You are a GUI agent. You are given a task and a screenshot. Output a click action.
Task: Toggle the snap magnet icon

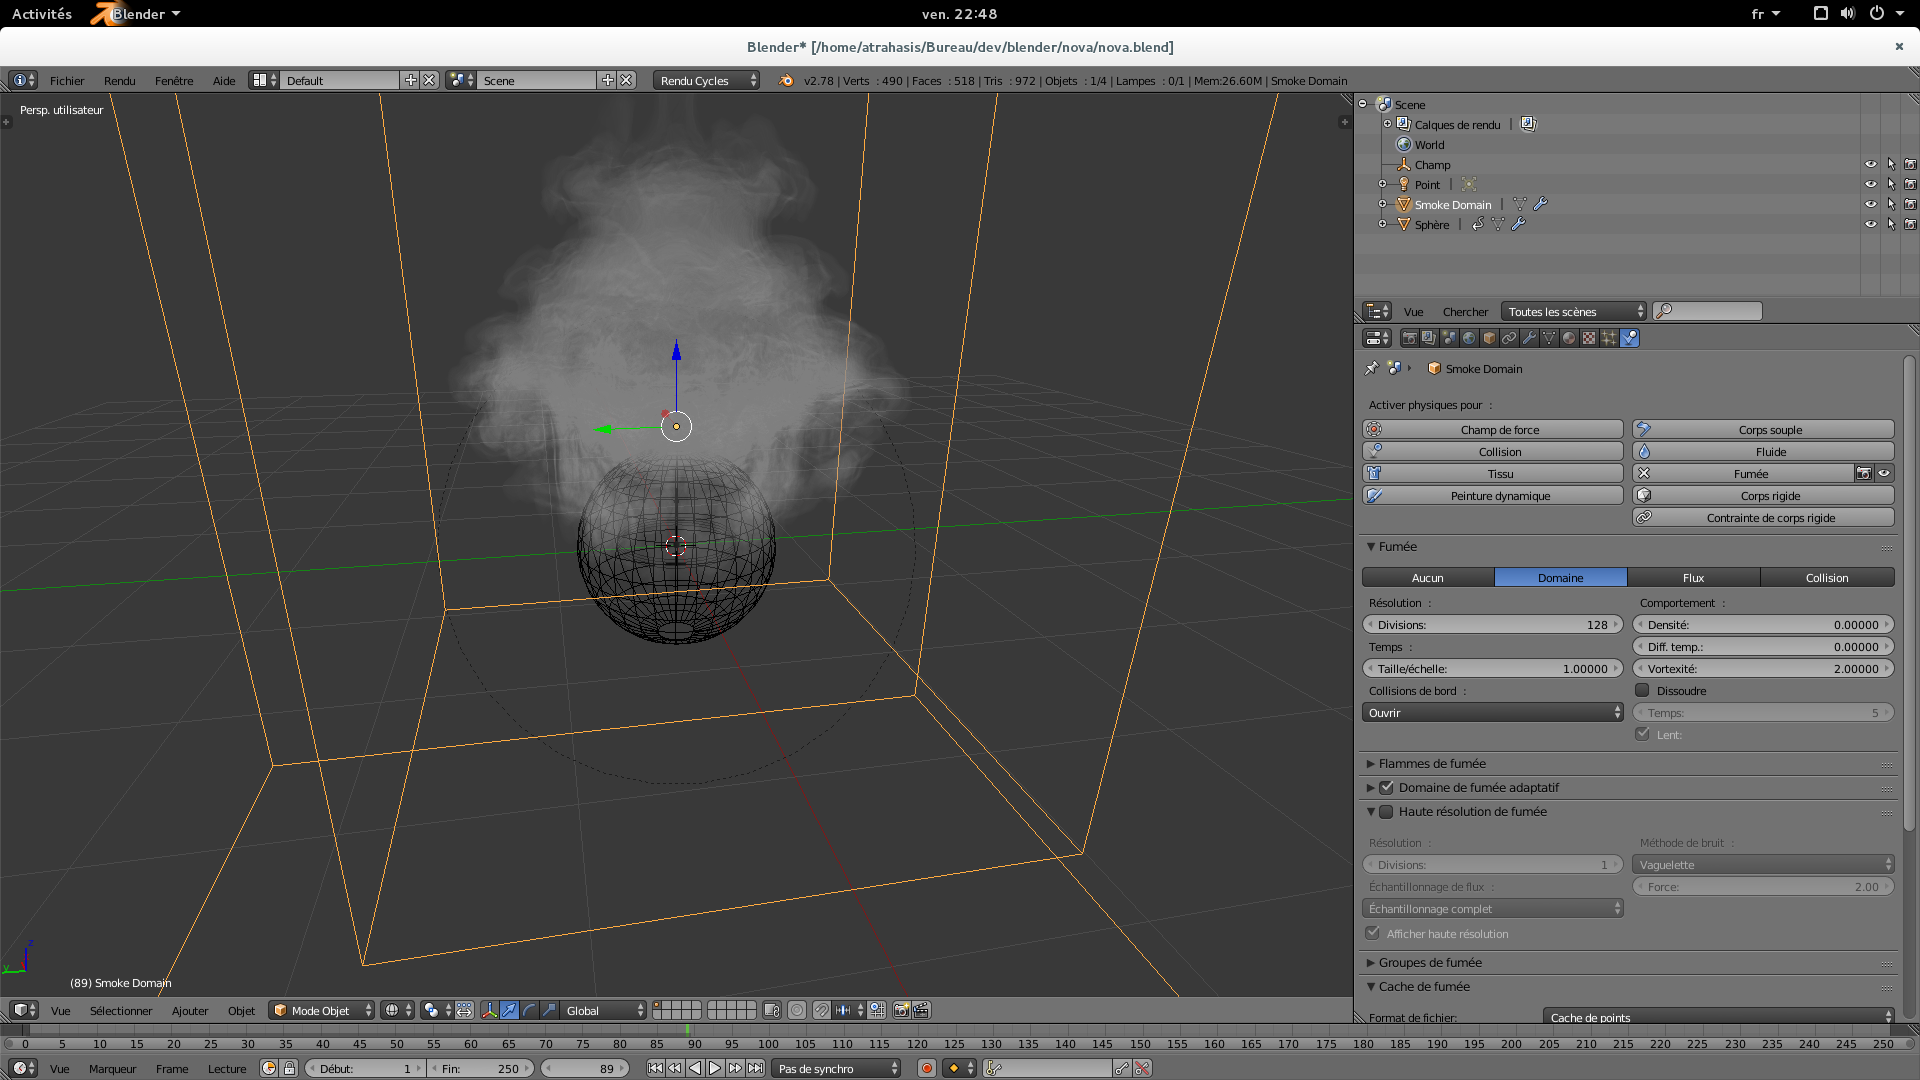point(821,1010)
